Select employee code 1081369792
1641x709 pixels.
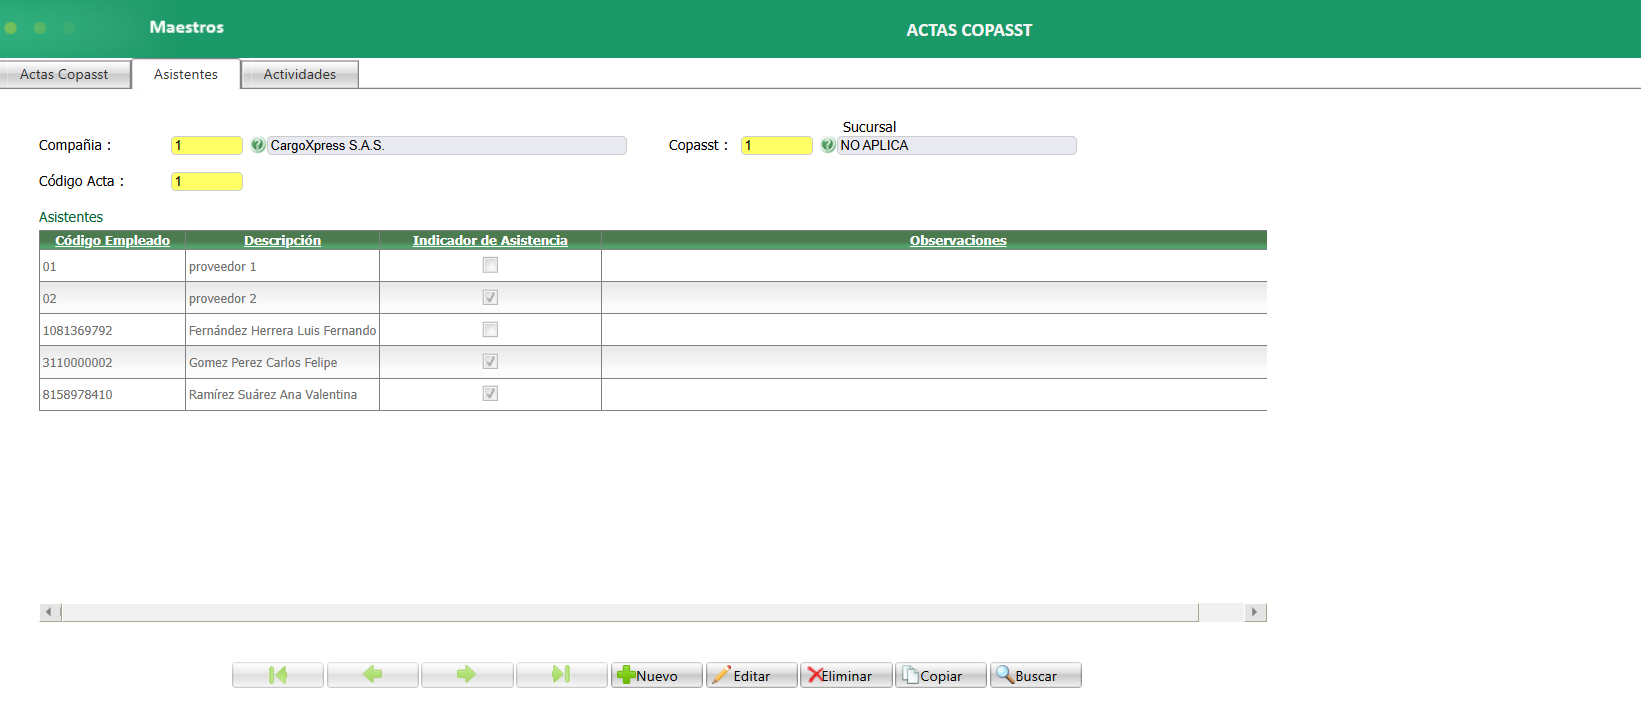[112, 330]
